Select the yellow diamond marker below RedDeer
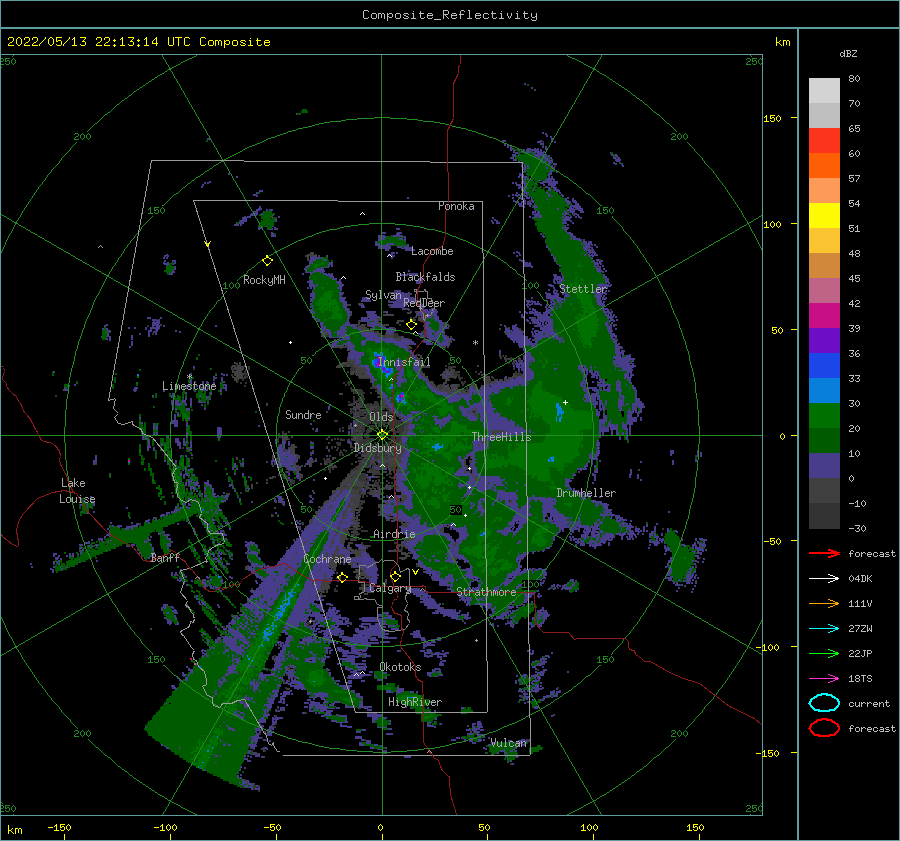Viewport: 900px width, 841px height. pos(412,325)
